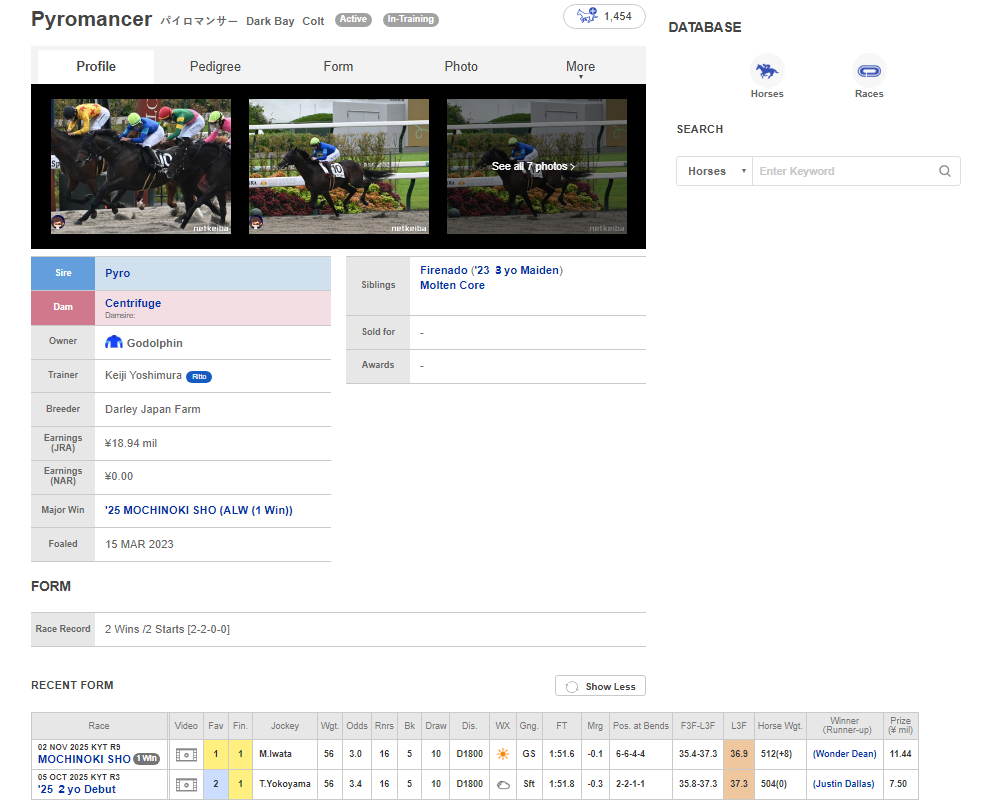Click the cloudy weather icon
Viewport: 982px width, 809px height.
click(x=502, y=785)
